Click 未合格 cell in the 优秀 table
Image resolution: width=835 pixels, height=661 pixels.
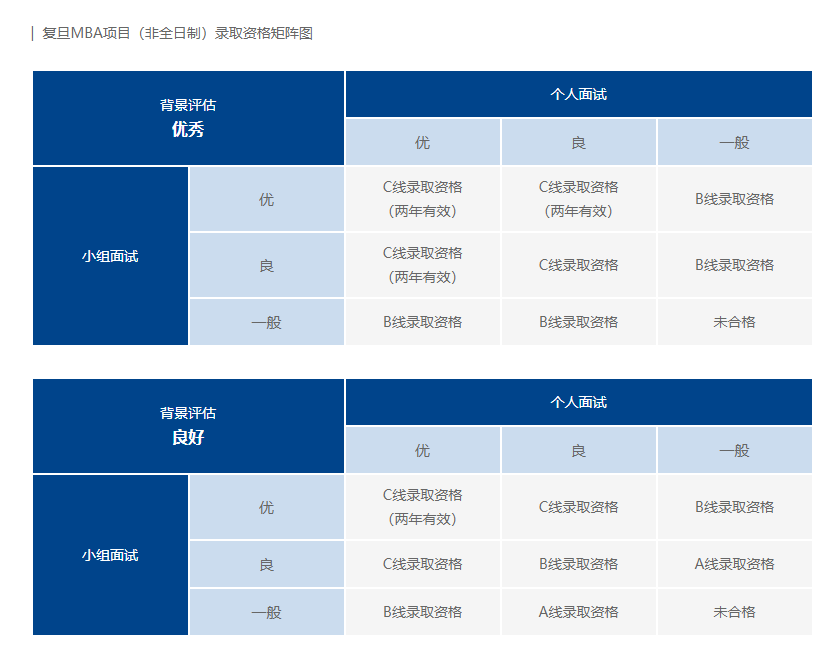tap(734, 322)
